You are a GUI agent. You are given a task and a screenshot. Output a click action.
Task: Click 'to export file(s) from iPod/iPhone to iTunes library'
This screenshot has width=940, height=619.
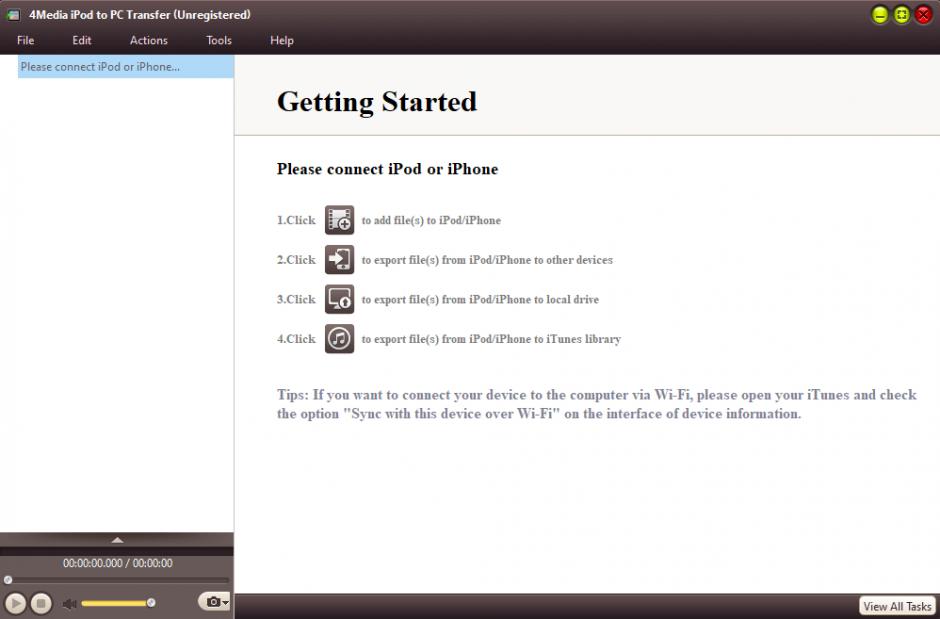pos(491,339)
